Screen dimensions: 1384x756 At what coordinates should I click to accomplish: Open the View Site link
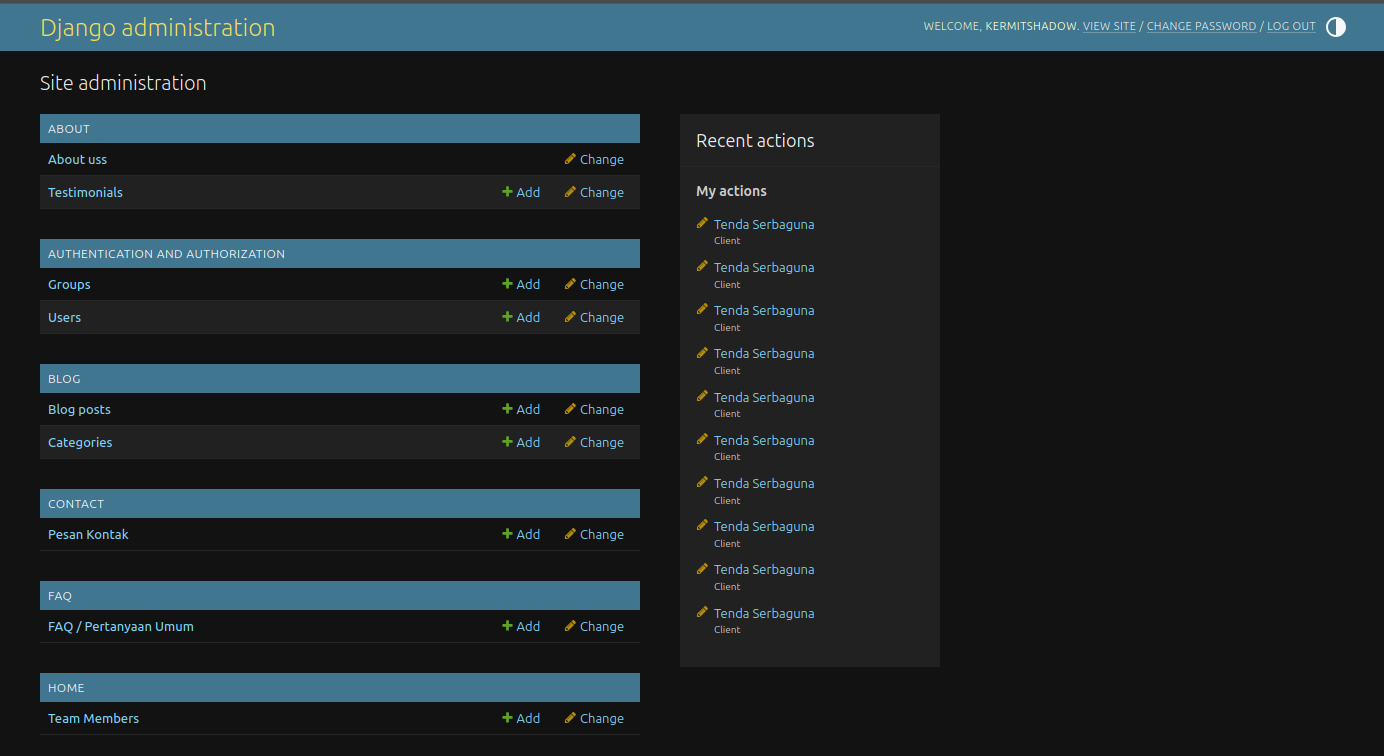click(x=1109, y=27)
